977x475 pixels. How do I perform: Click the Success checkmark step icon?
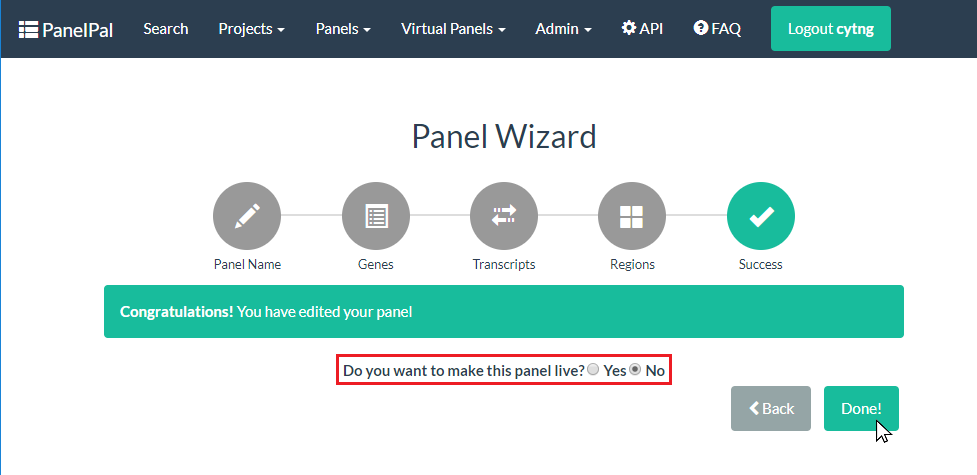761,216
